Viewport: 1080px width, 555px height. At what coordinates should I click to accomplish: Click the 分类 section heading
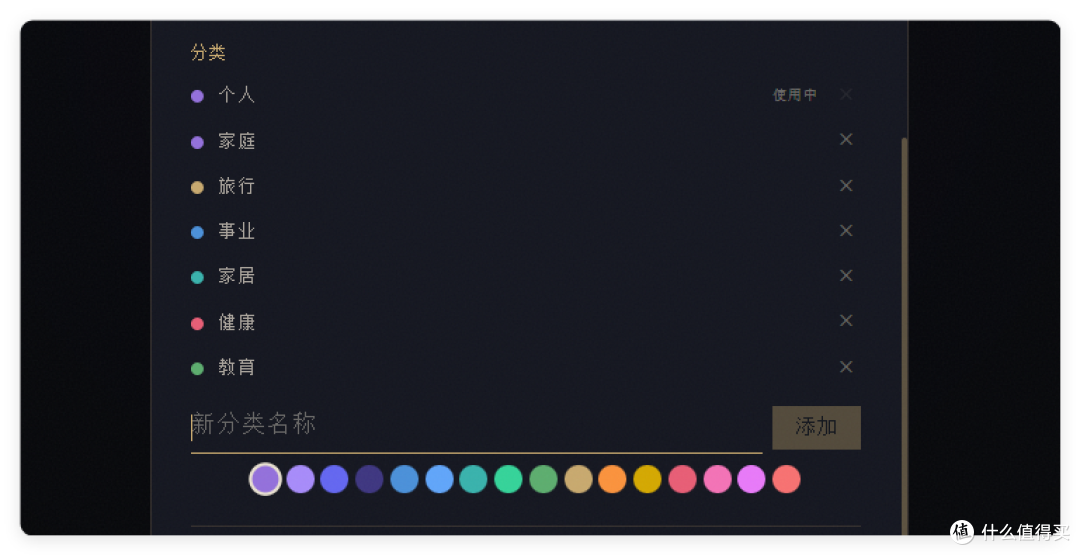(208, 52)
